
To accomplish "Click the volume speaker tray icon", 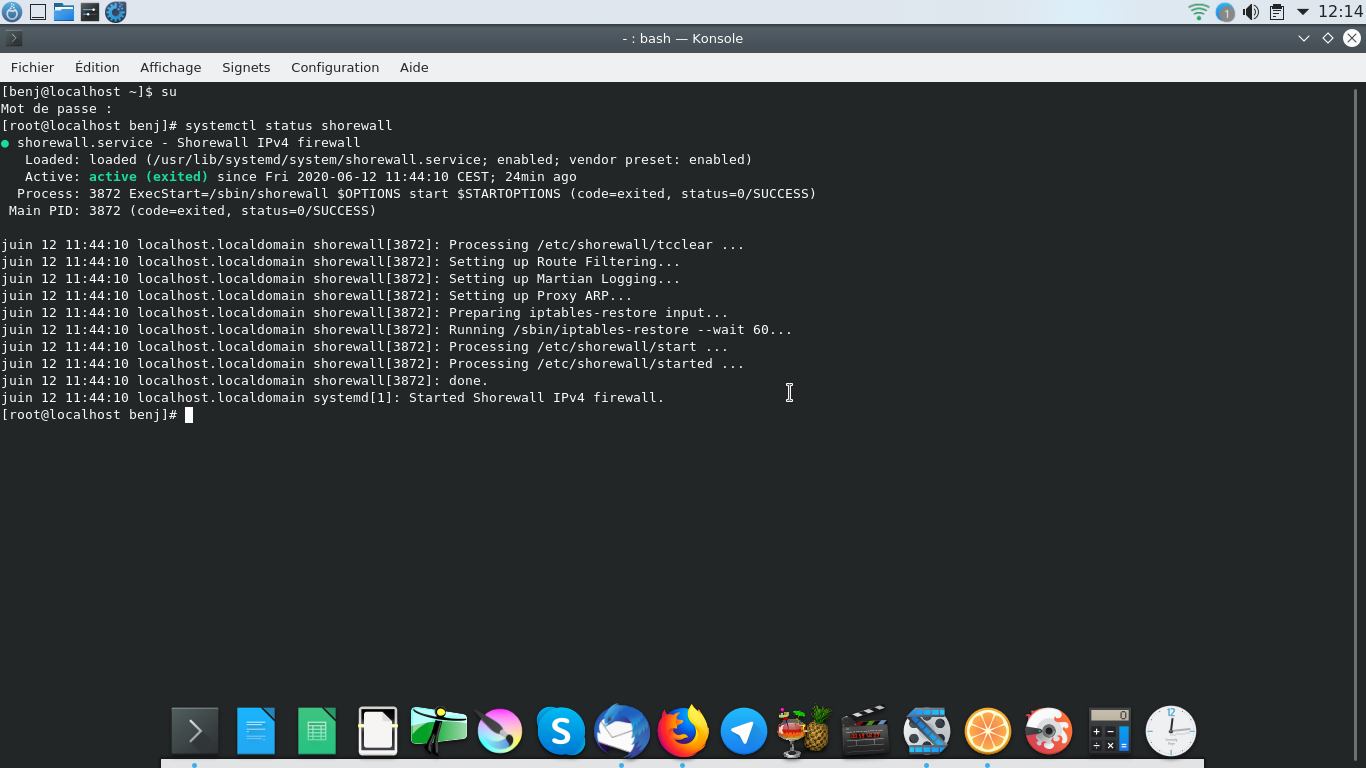I will [x=1250, y=12].
